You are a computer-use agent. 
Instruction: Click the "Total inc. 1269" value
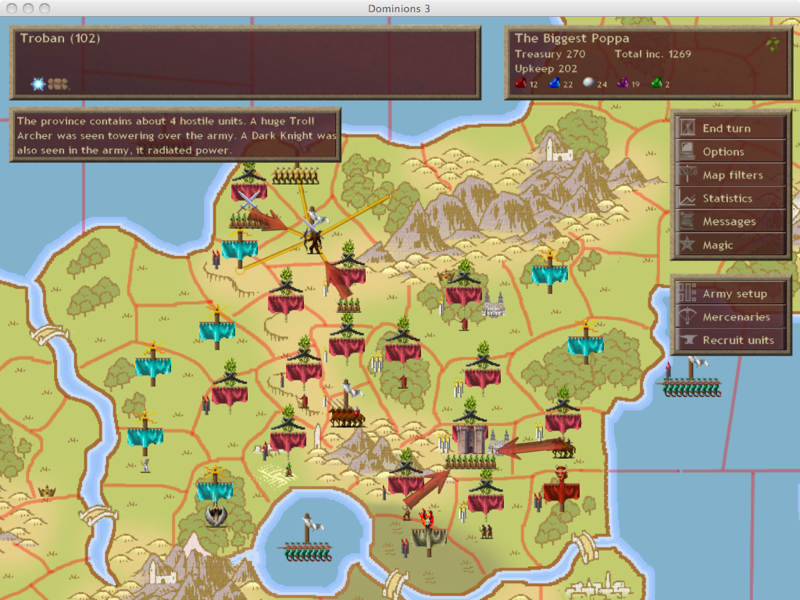(x=653, y=54)
